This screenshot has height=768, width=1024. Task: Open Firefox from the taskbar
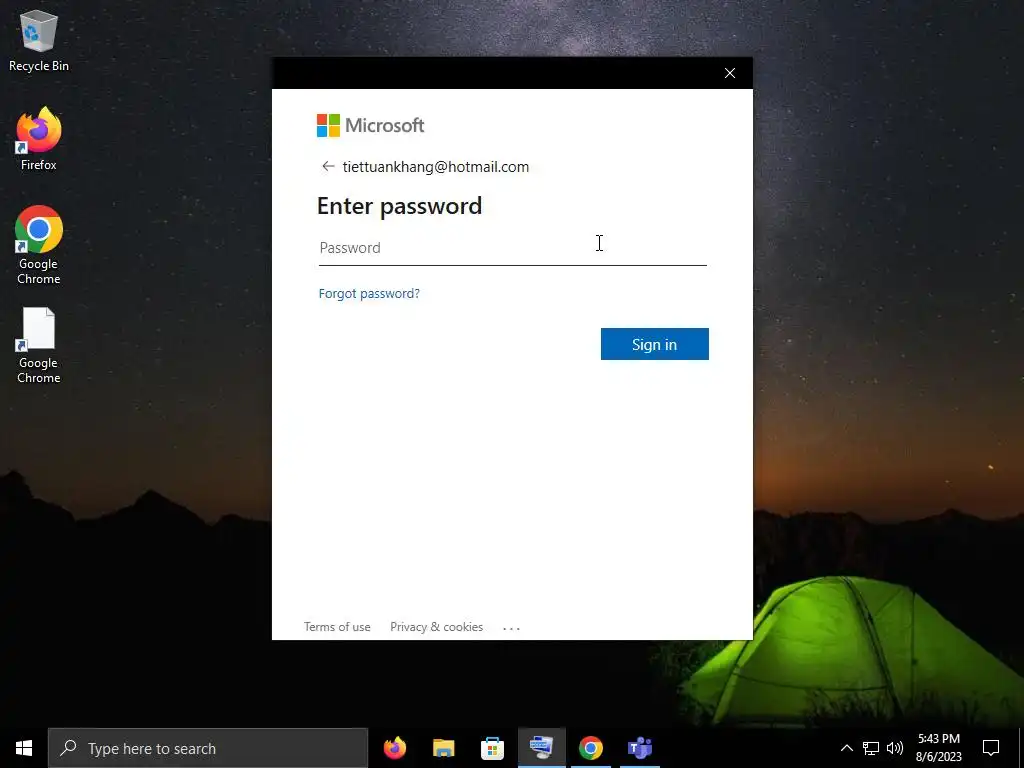[x=394, y=748]
